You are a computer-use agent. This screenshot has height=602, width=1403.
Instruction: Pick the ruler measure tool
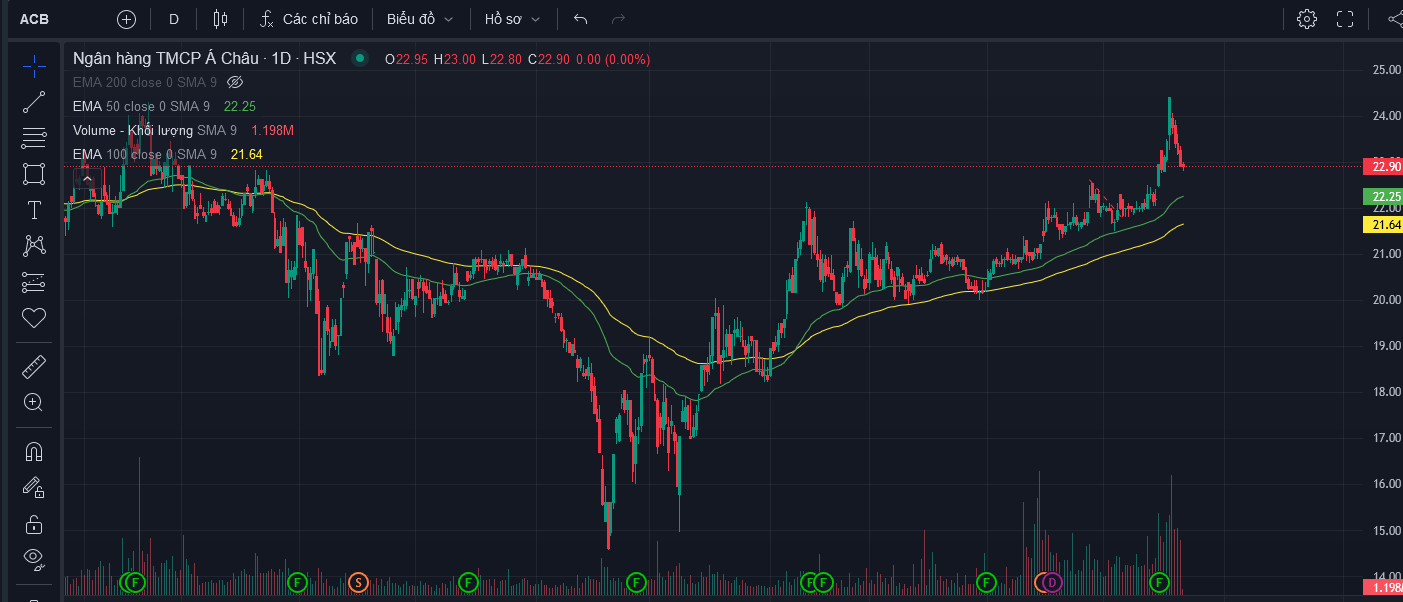click(x=34, y=367)
